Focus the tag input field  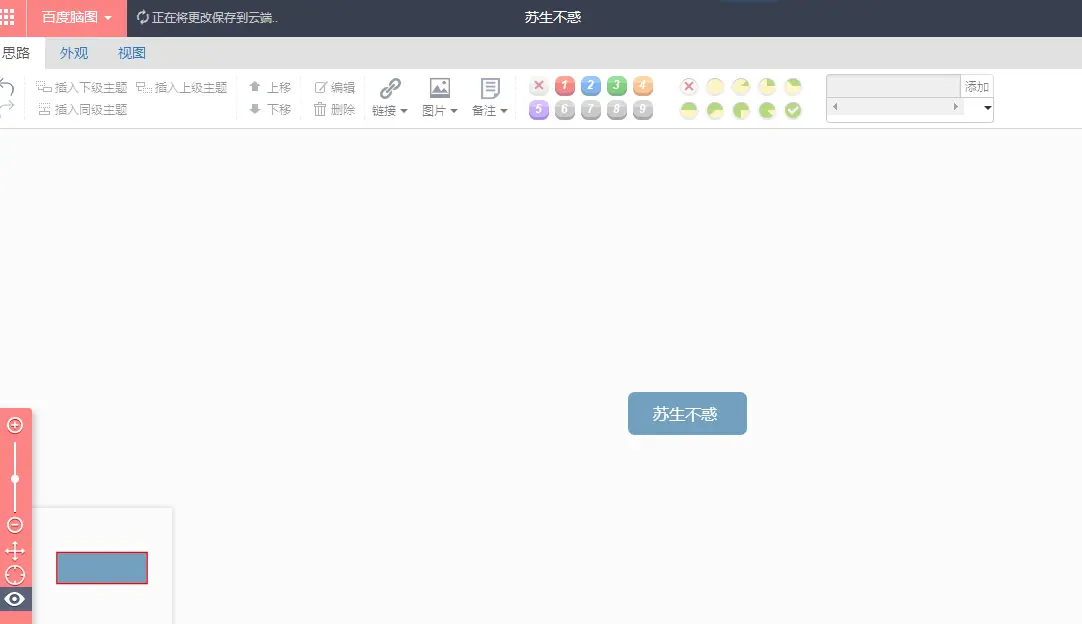click(893, 86)
